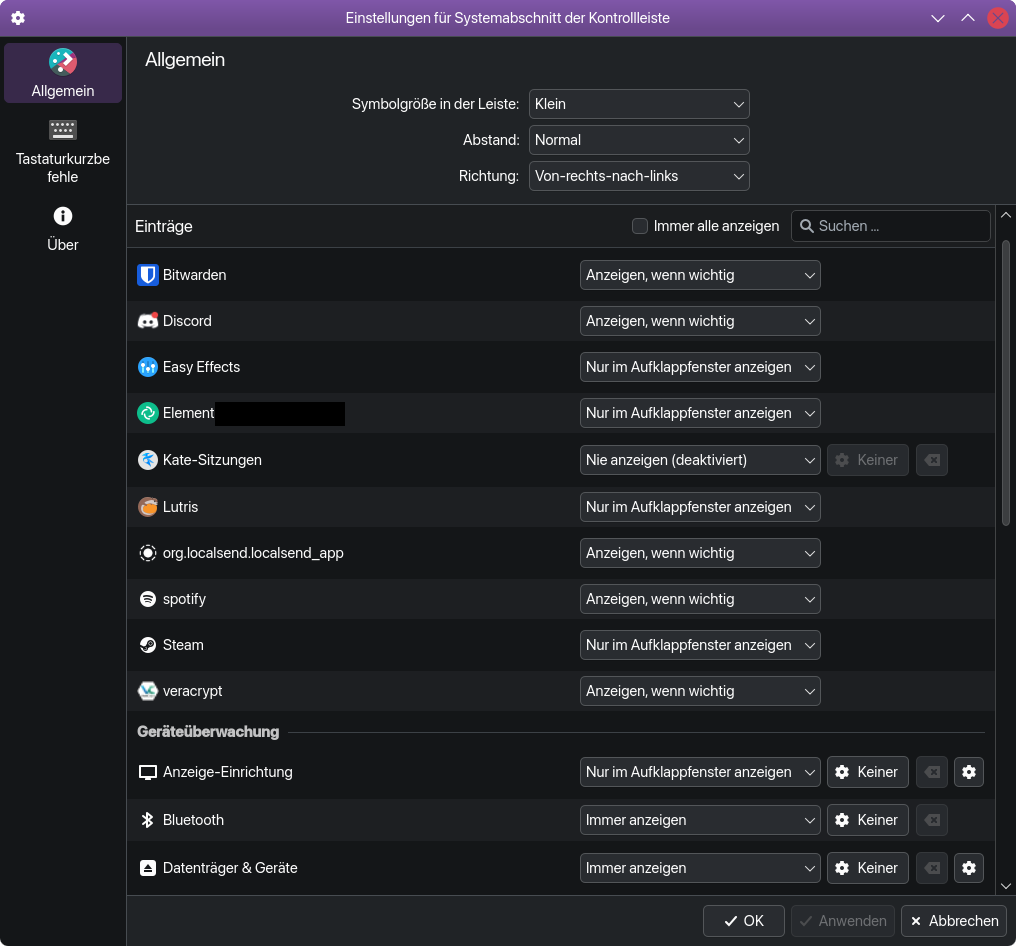Open configuration gear for Anzeige-Einrichtung
This screenshot has width=1016, height=946.
coord(969,772)
